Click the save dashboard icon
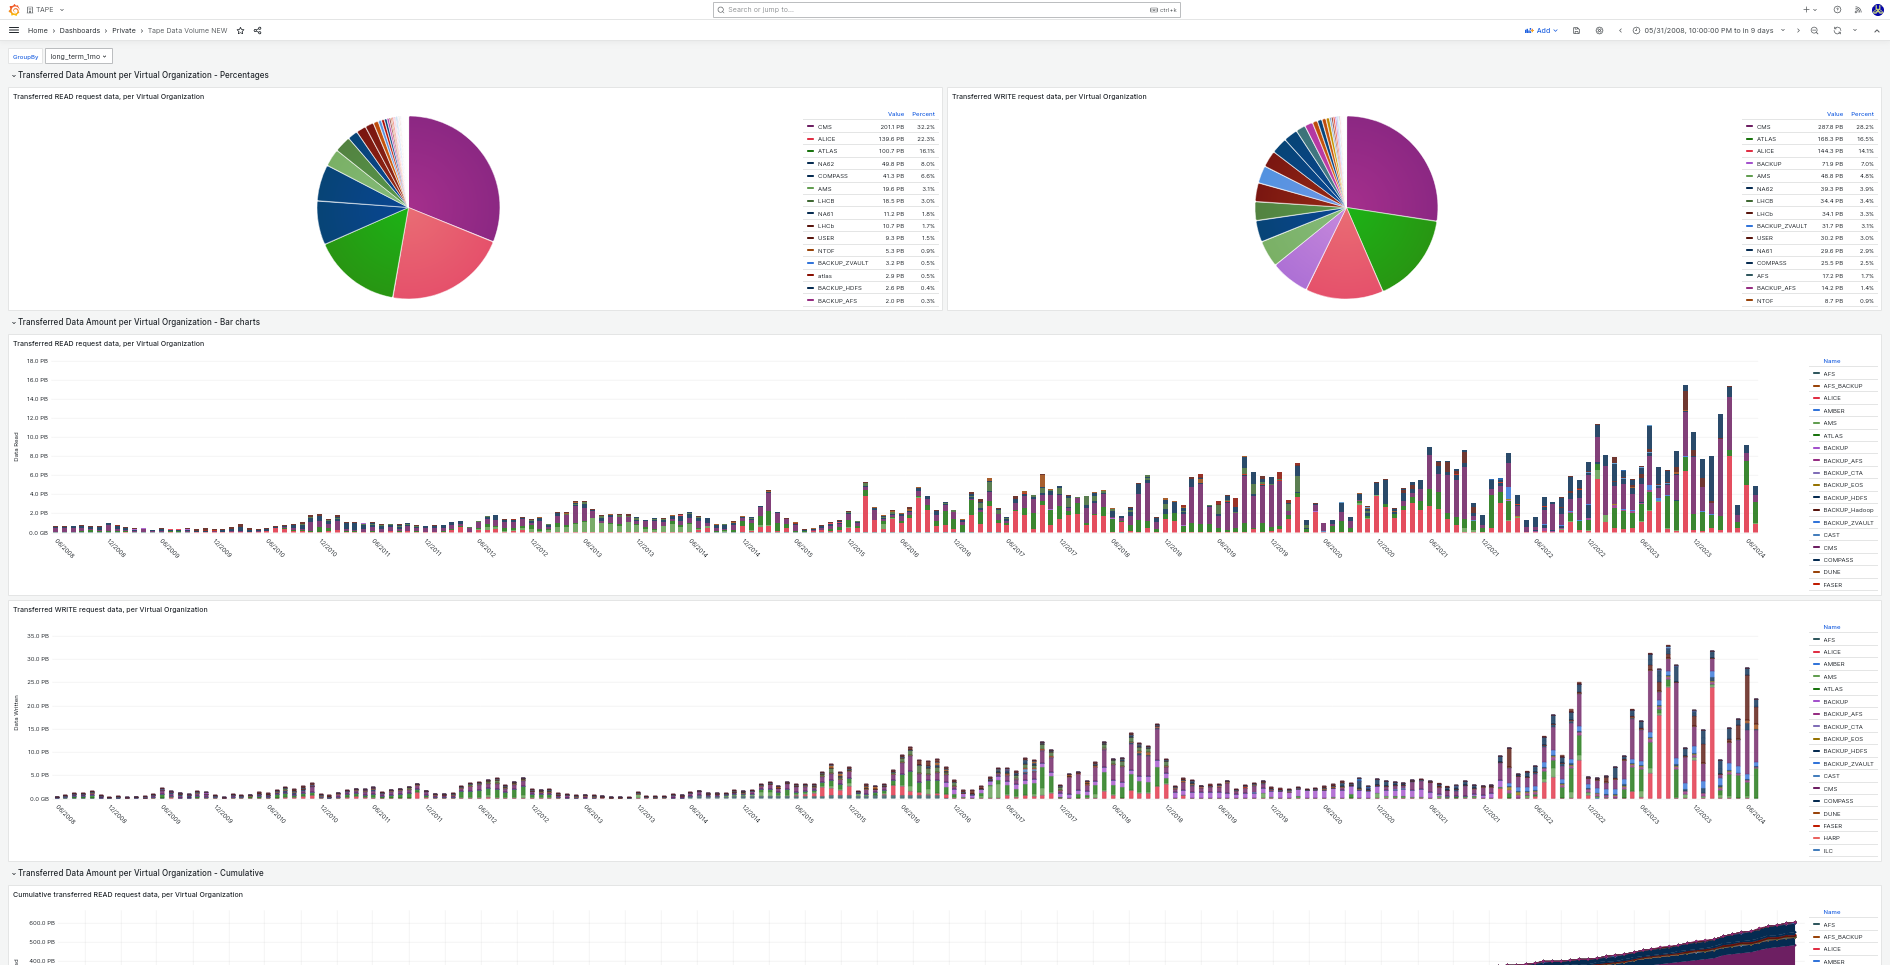Viewport: 1890px width, 965px height. [x=1575, y=31]
